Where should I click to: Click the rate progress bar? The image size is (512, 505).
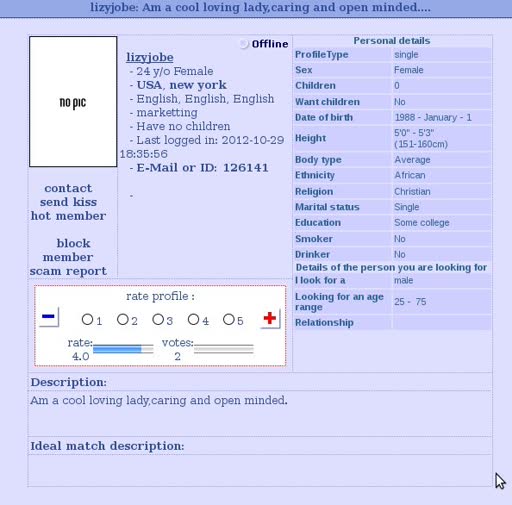pos(123,349)
